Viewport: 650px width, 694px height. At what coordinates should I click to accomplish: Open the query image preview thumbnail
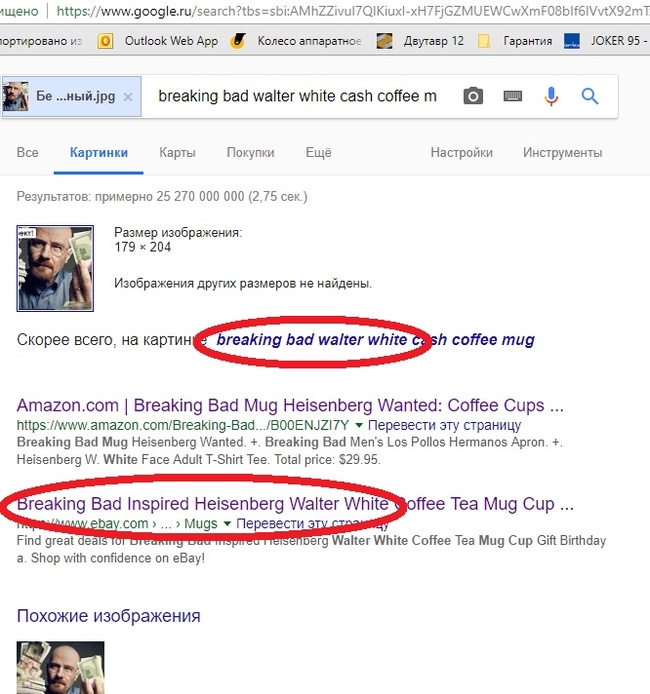tap(55, 268)
